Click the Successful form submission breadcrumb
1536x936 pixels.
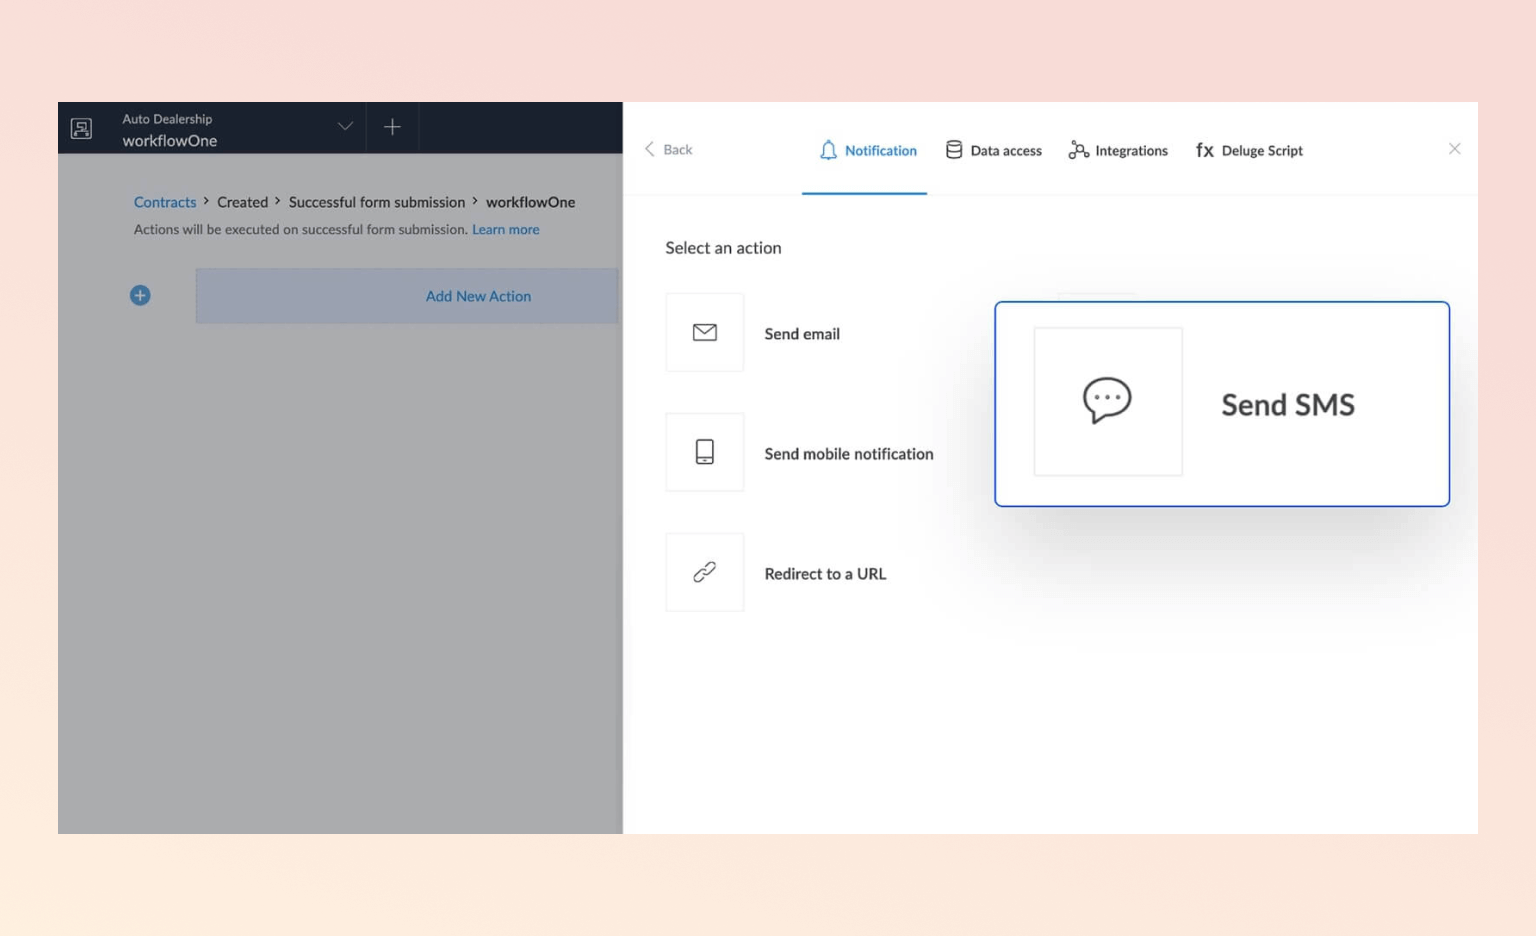[x=376, y=202]
